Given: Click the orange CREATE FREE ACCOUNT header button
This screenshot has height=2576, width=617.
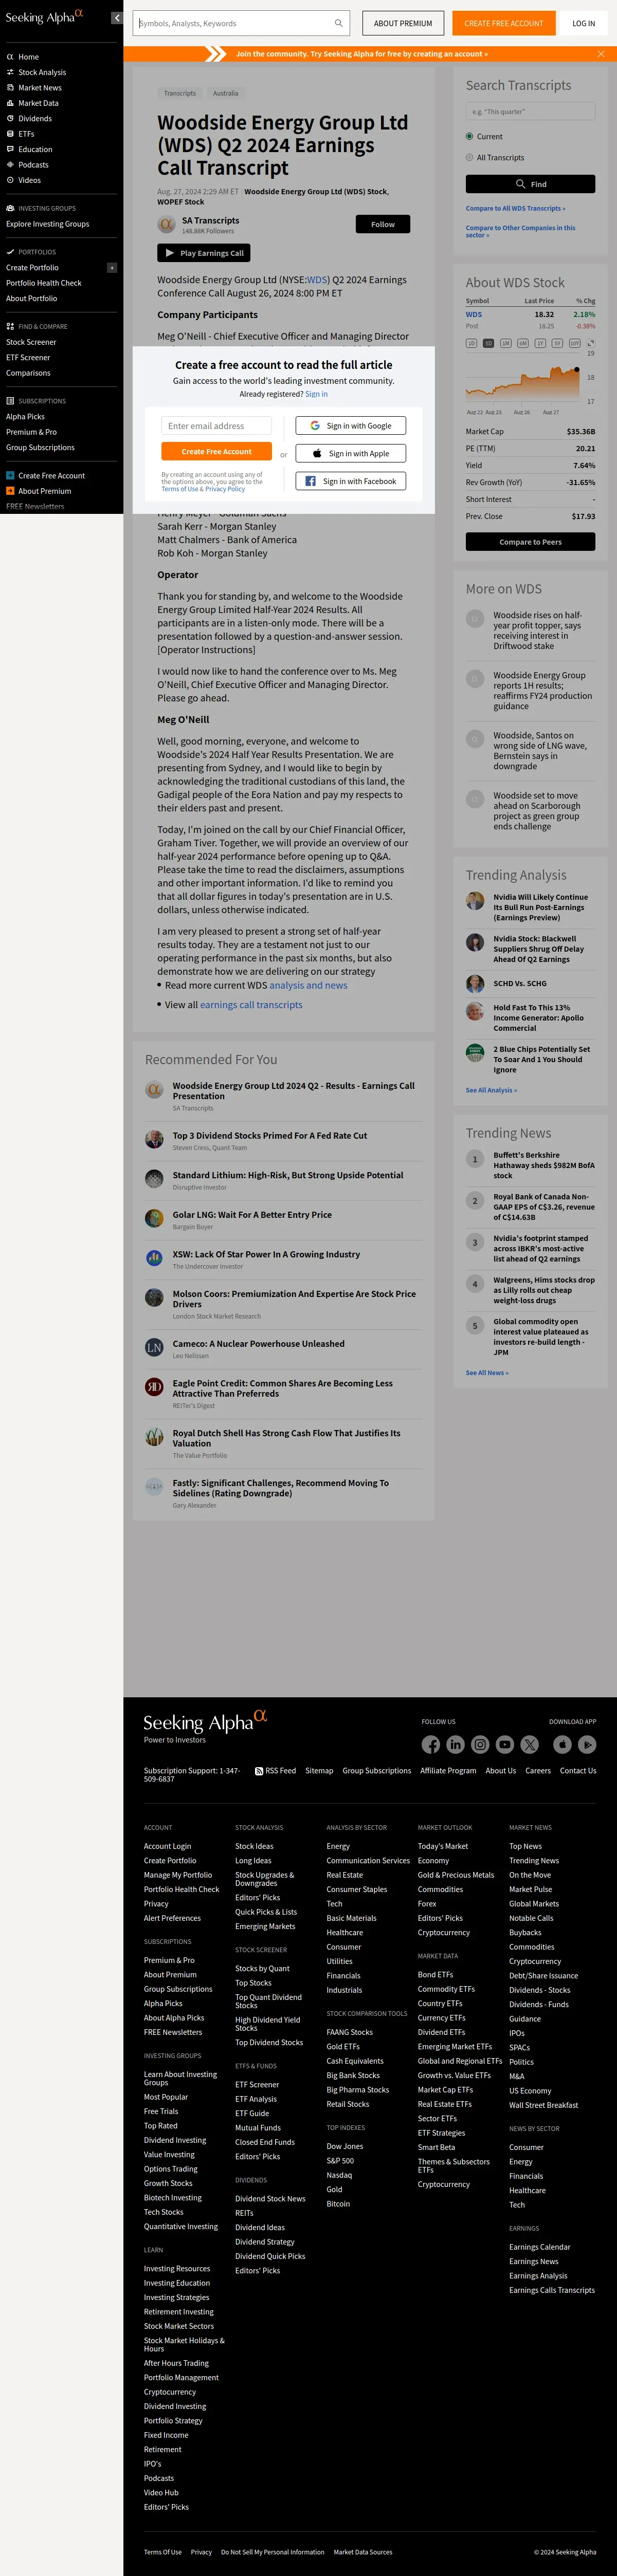Looking at the screenshot, I should 504,23.
